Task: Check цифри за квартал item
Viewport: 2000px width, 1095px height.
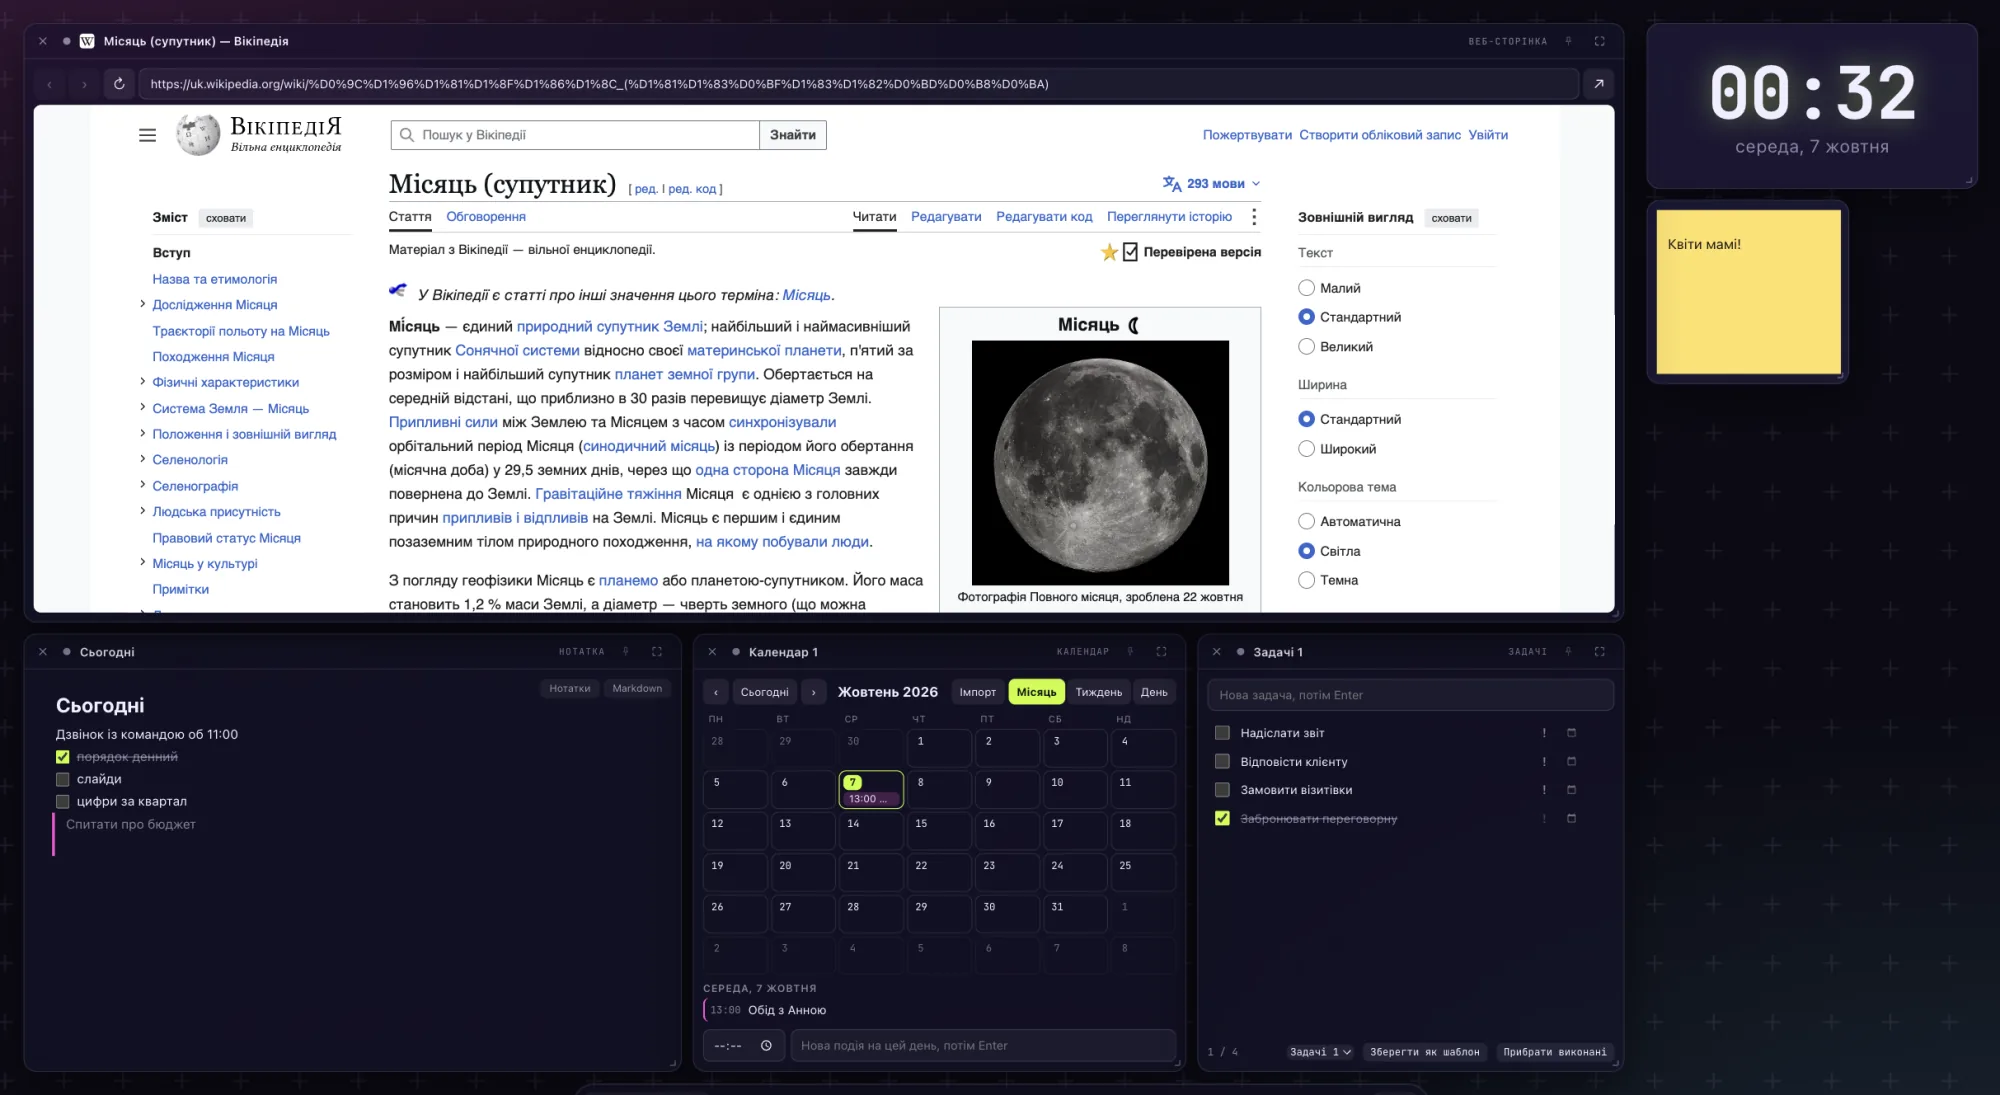Action: tap(63, 801)
